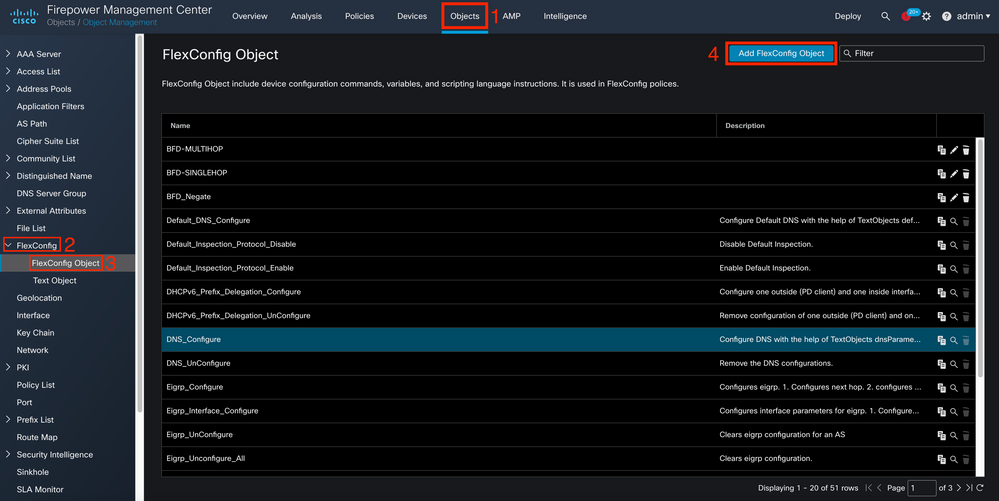Copy the Eigrp_Configure object

941,388
